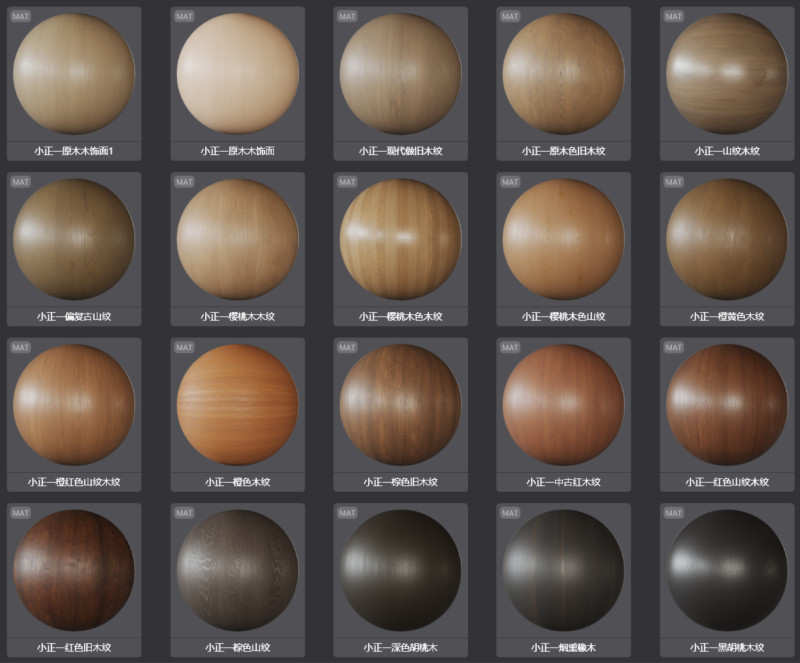Choose the 小正—棕色旧木纹 sphere preview
The height and width of the screenshot is (663, 800).
401,405
